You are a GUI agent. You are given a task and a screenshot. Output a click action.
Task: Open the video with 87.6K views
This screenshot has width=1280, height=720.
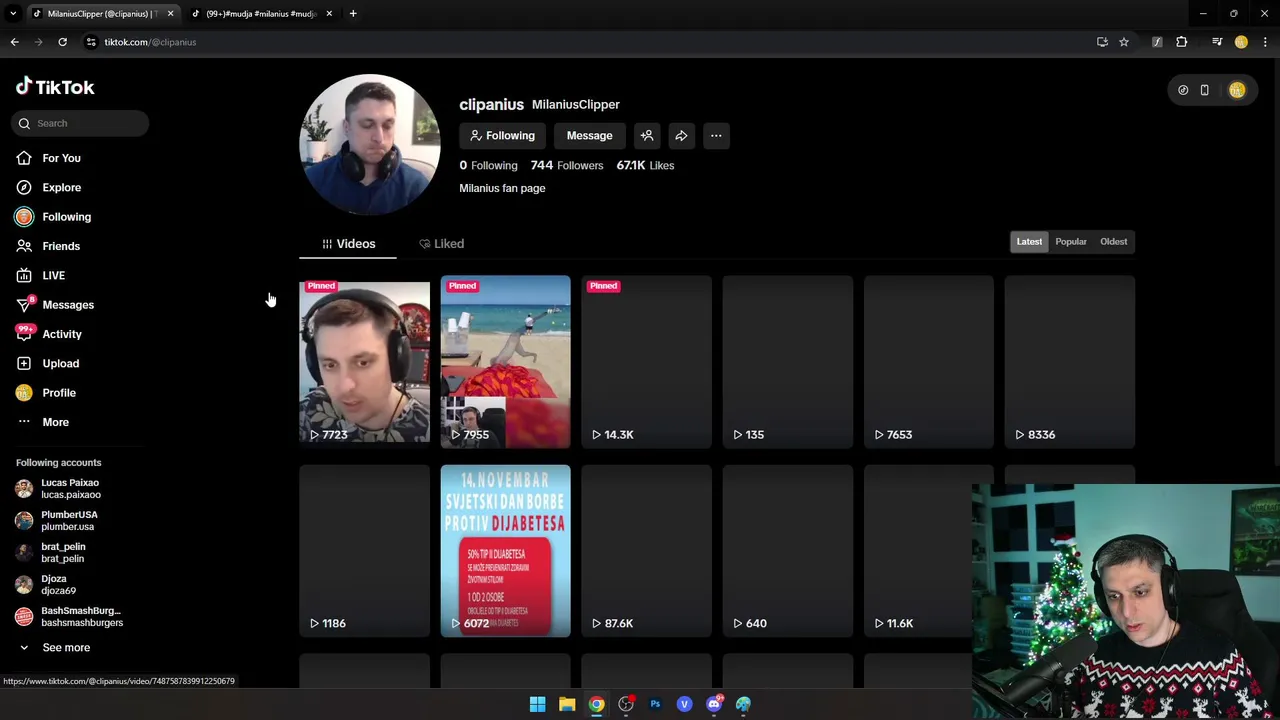click(646, 550)
